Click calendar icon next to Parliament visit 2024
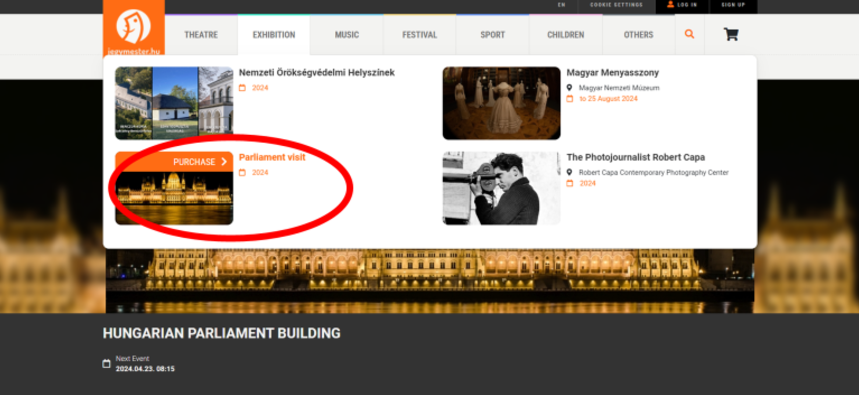The width and height of the screenshot is (859, 395). [x=242, y=173]
